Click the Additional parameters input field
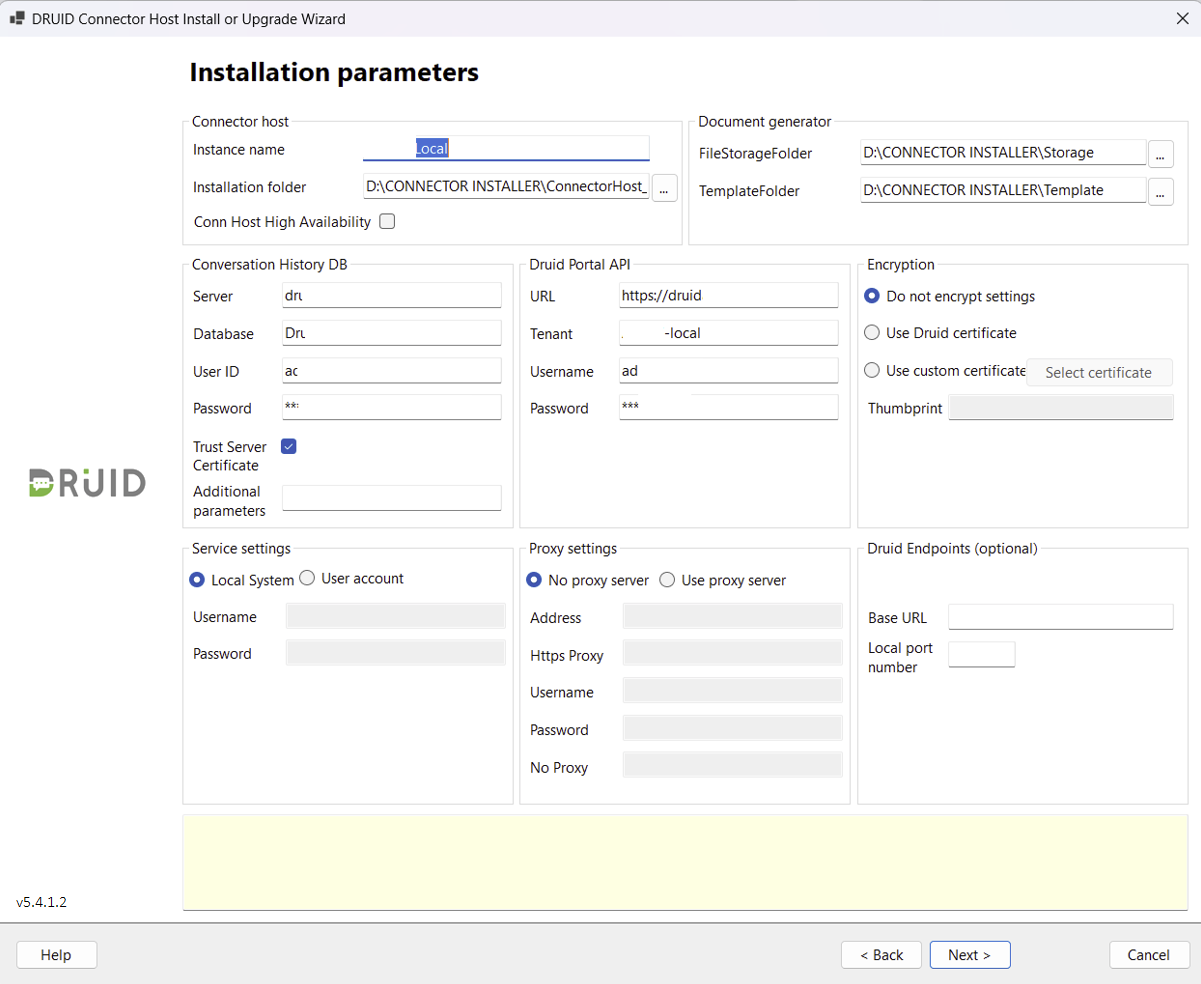The height and width of the screenshot is (984, 1201). tap(391, 498)
